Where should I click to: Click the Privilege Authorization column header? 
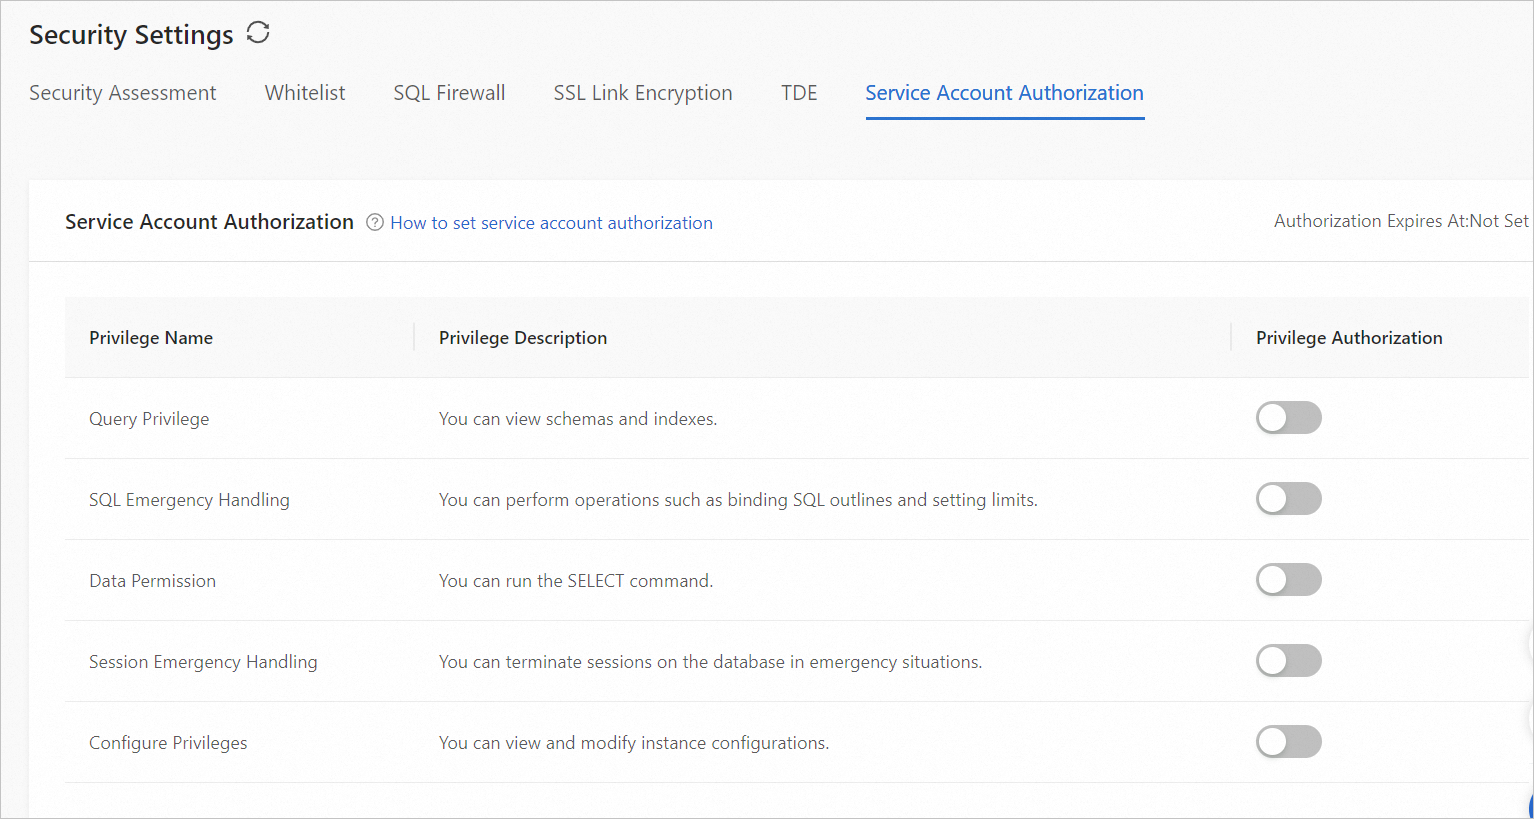click(x=1349, y=338)
